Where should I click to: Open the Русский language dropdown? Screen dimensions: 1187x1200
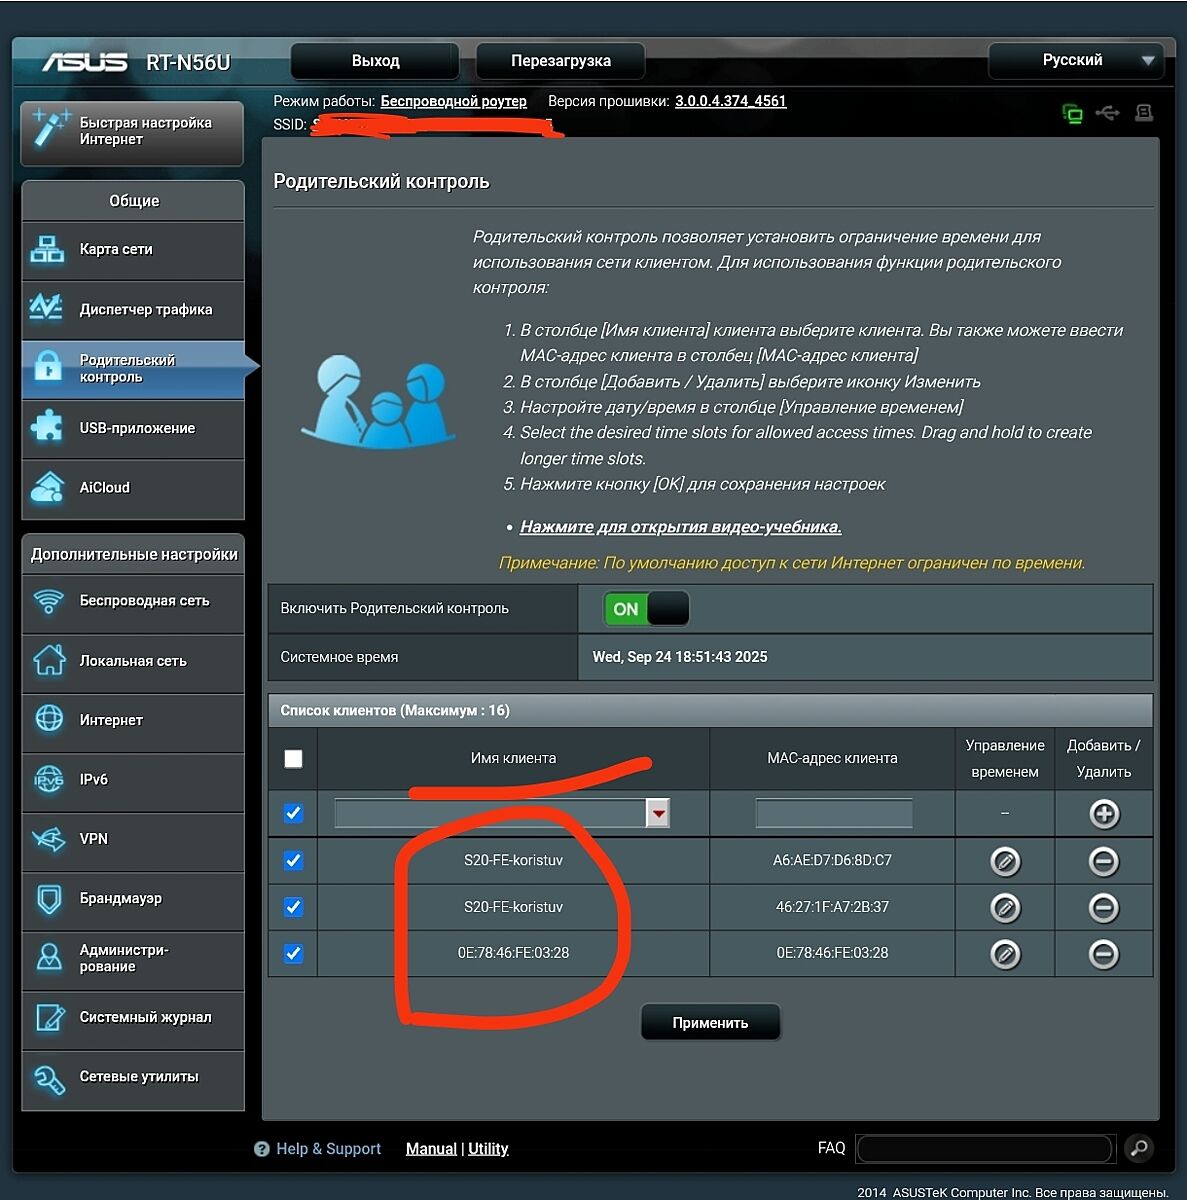[1076, 61]
